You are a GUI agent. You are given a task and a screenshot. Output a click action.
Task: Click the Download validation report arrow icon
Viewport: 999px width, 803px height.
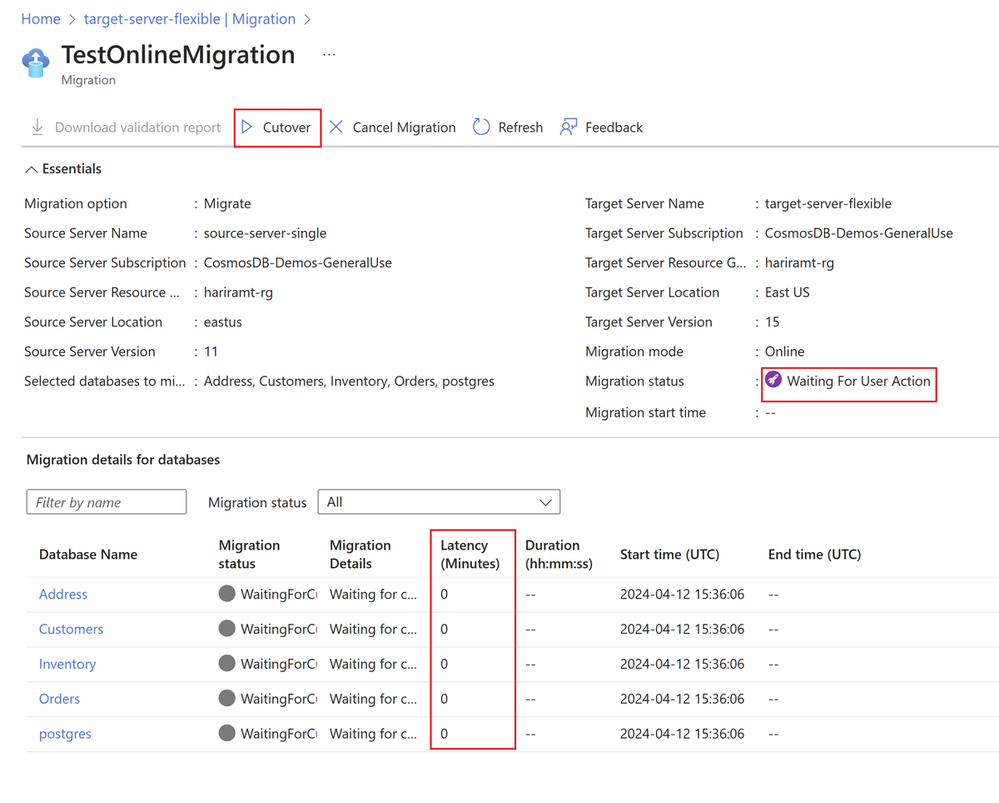(38, 127)
